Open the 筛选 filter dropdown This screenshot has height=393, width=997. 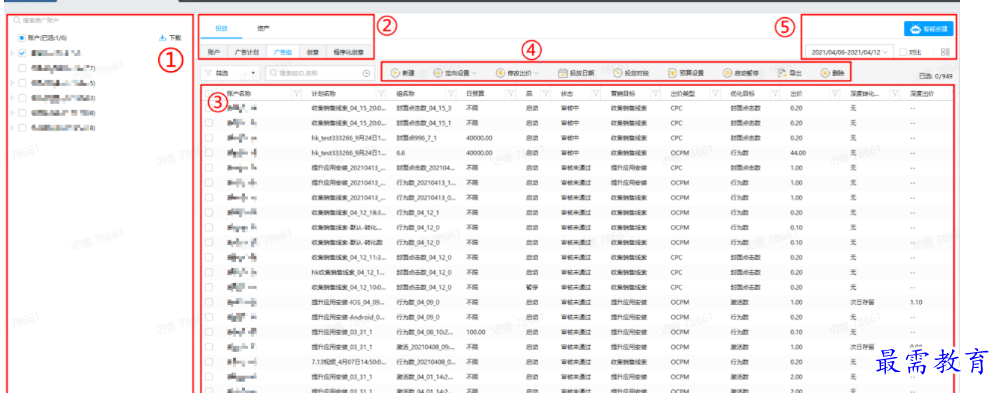coord(230,73)
